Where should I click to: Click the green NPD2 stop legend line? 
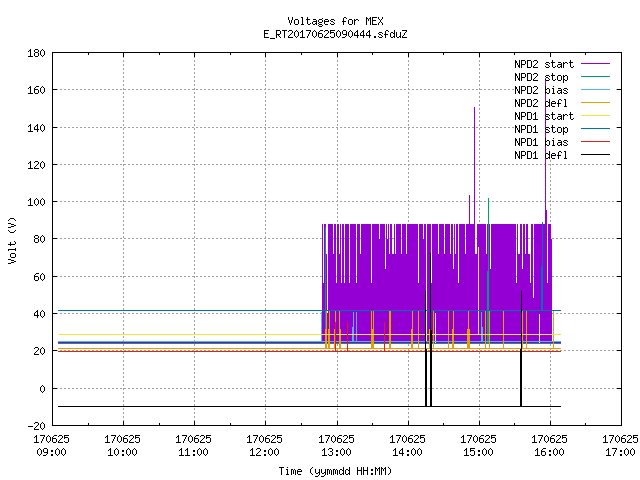(596, 76)
